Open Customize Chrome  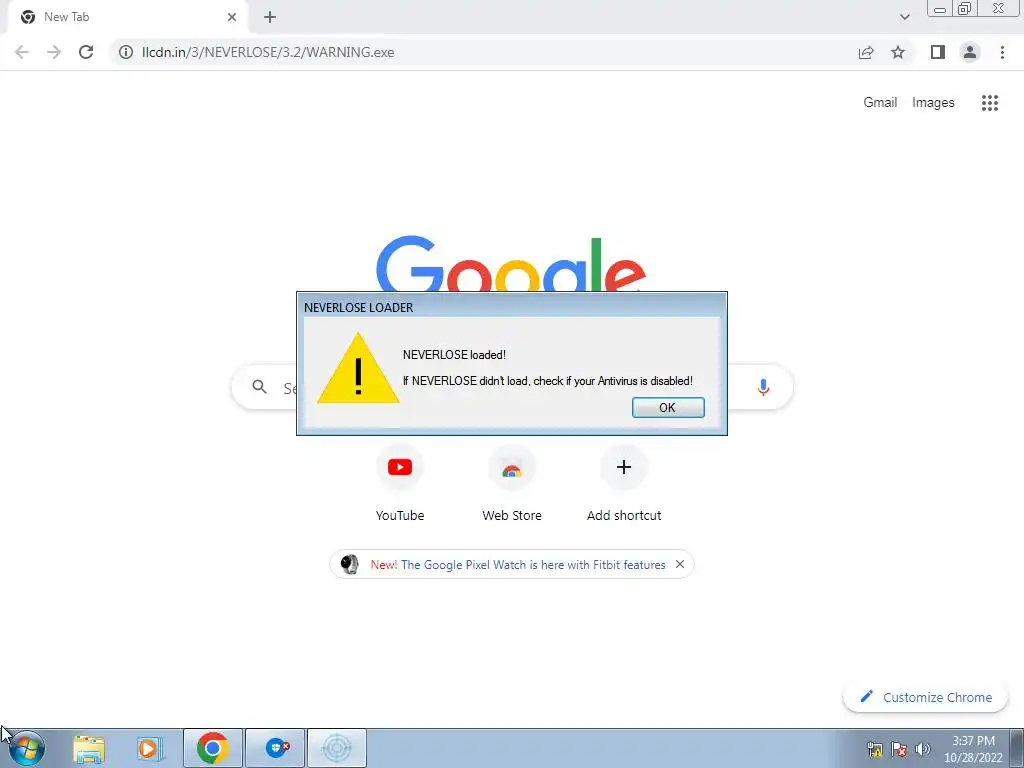pyautogui.click(x=925, y=697)
